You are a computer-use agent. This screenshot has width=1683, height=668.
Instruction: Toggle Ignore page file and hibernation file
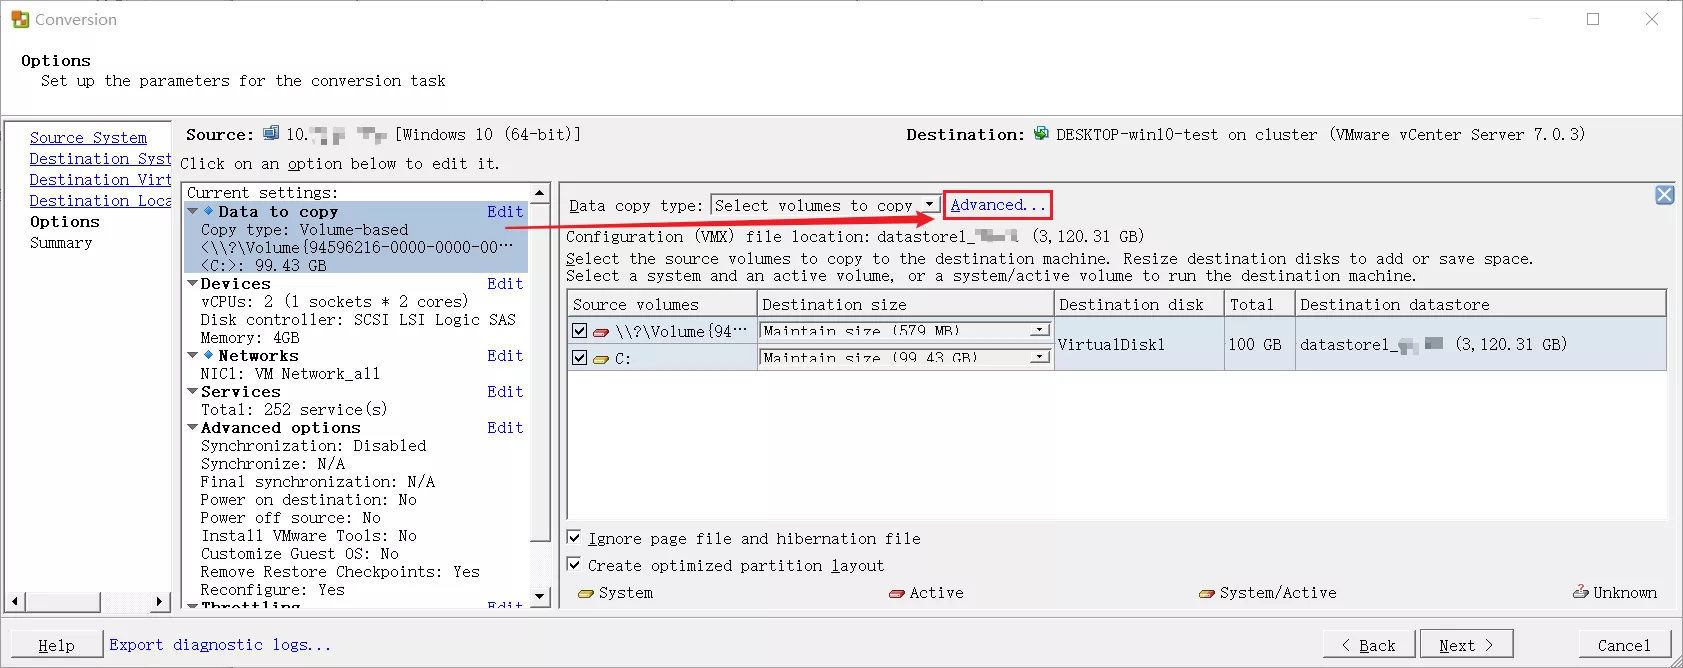(574, 538)
